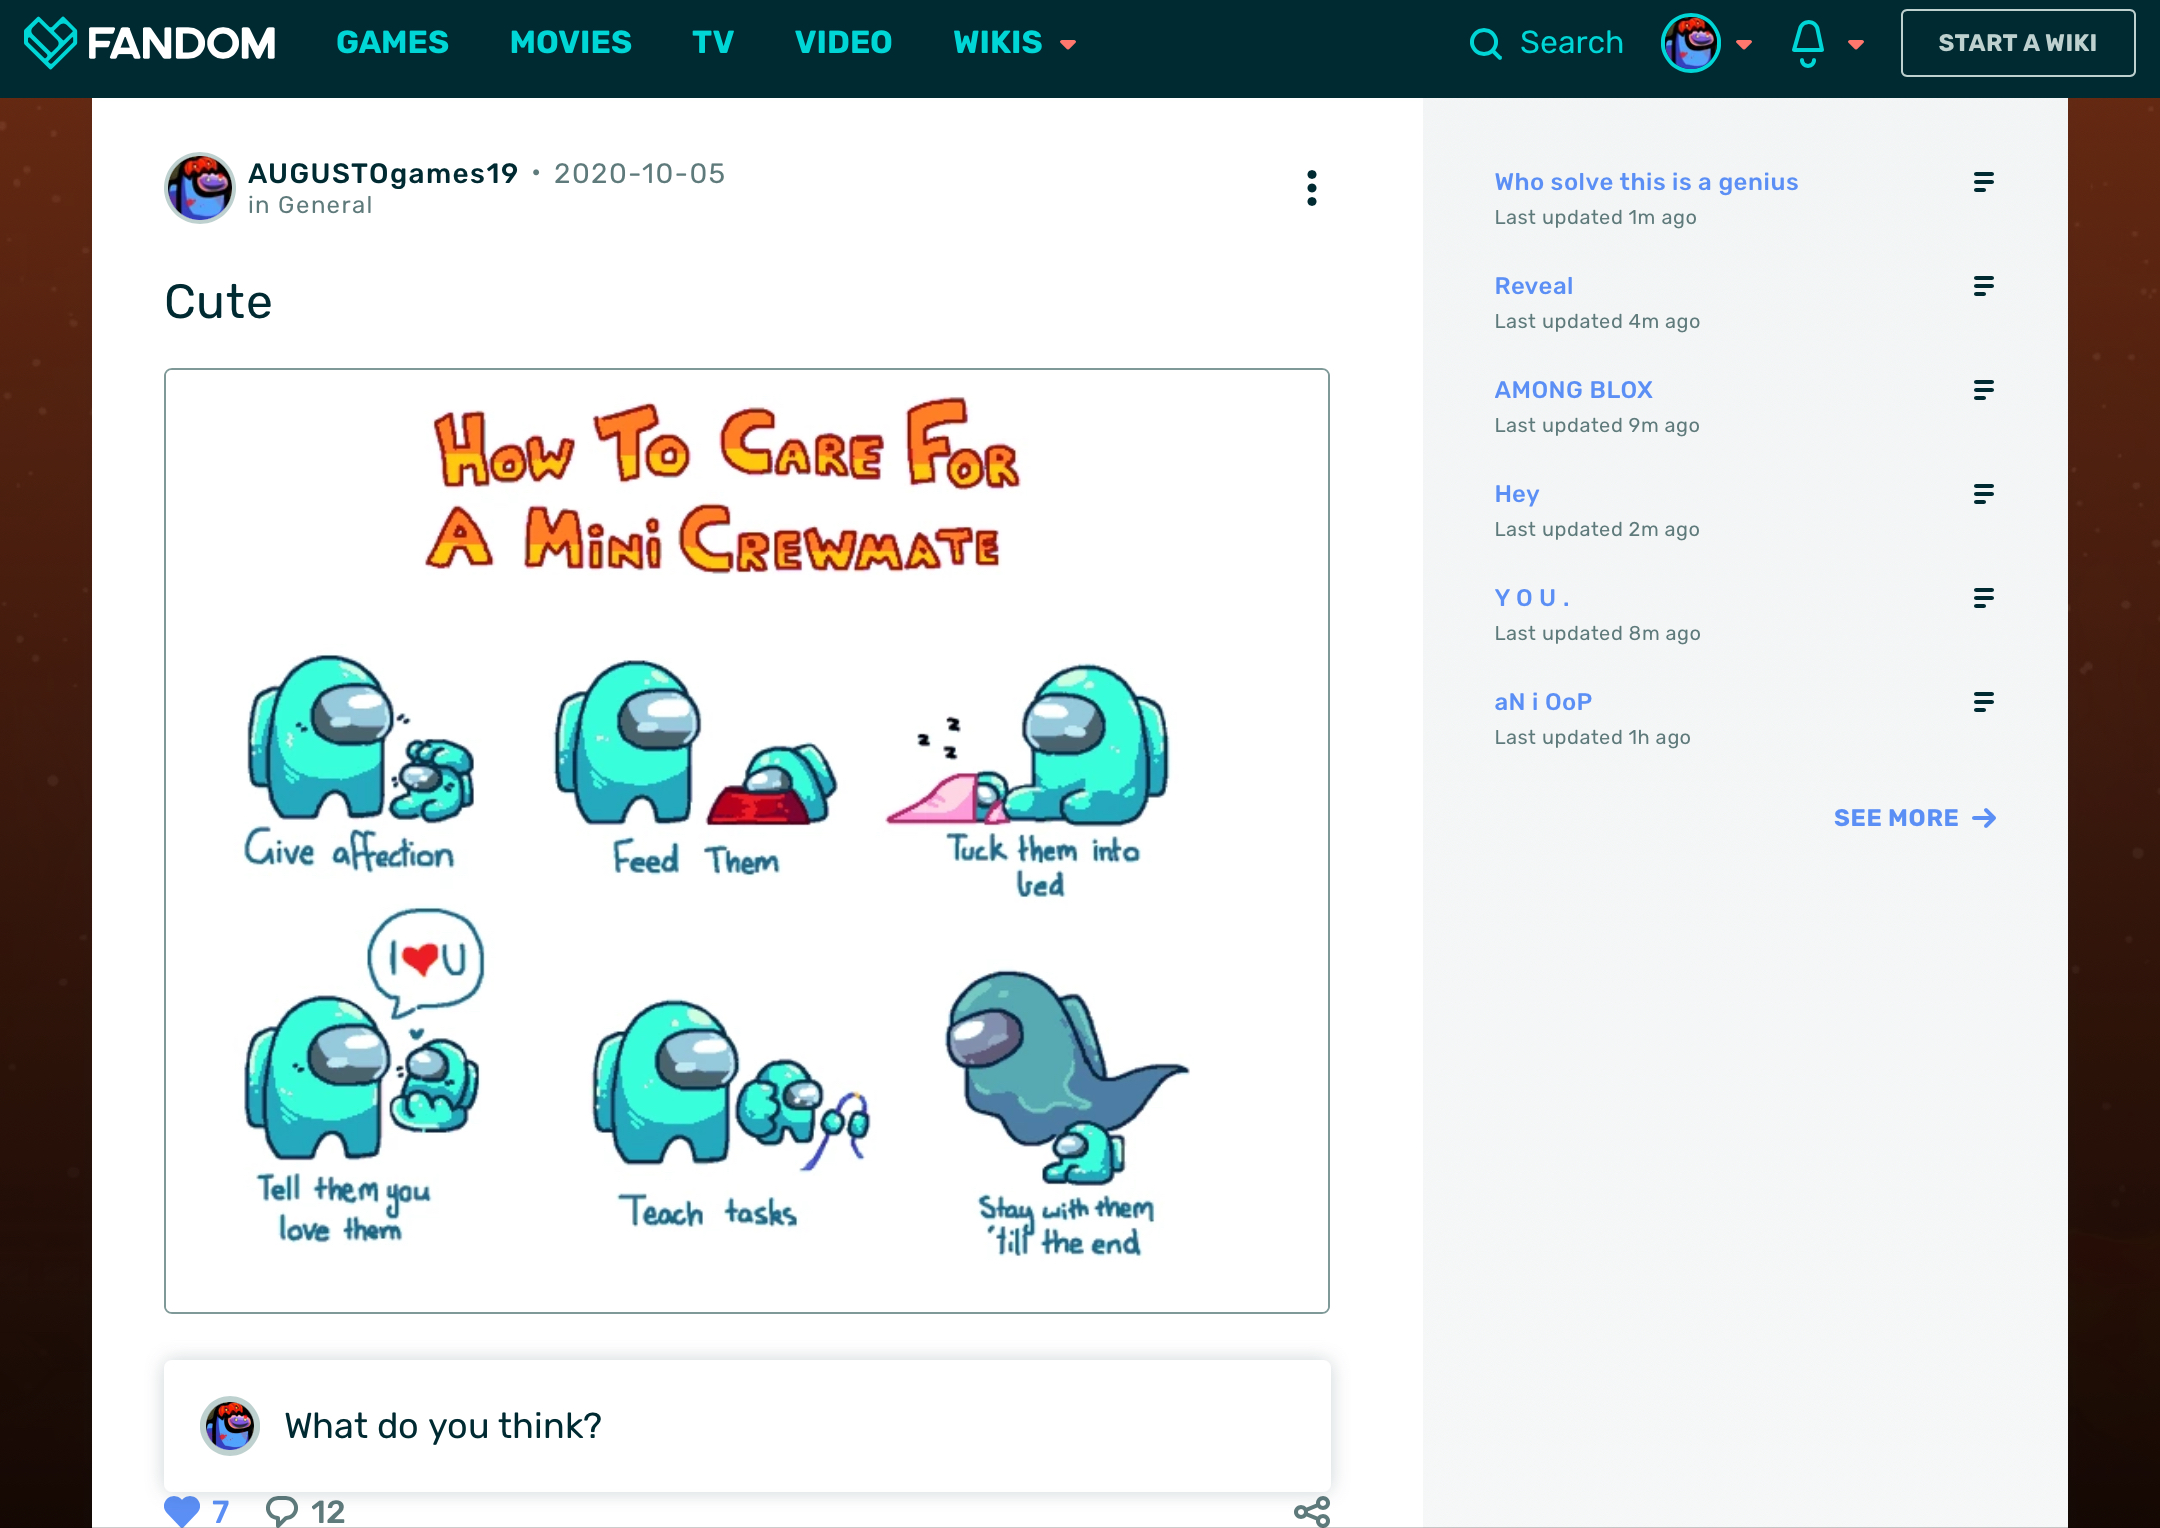Toggle the heart like on post
This screenshot has height=1528, width=2160.
point(182,1510)
